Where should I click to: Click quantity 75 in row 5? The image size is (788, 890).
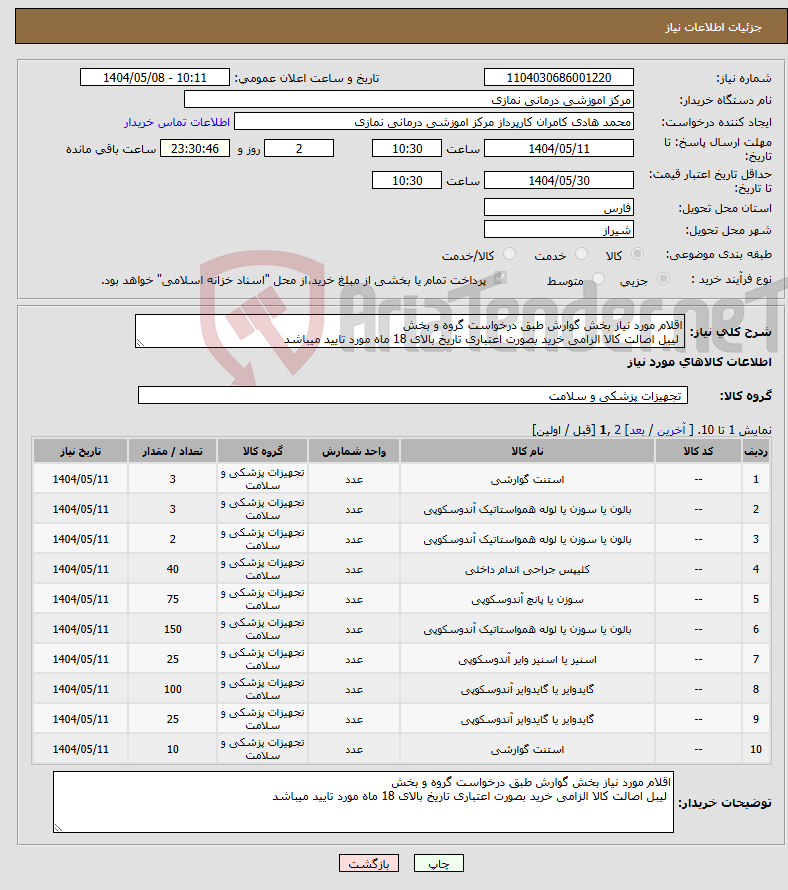pyautogui.click(x=173, y=599)
